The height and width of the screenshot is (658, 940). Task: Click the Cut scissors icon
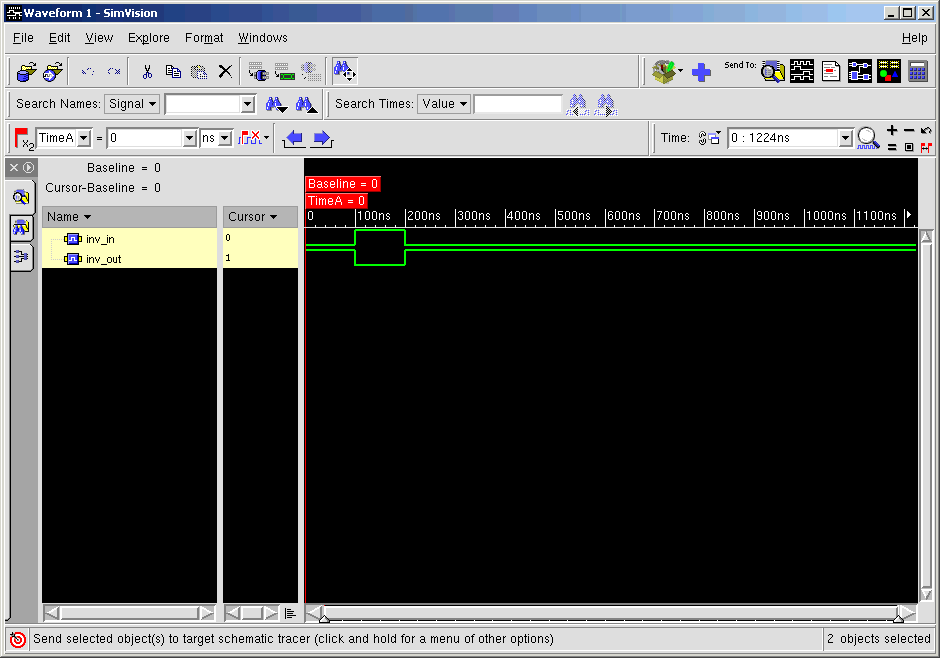click(x=147, y=72)
